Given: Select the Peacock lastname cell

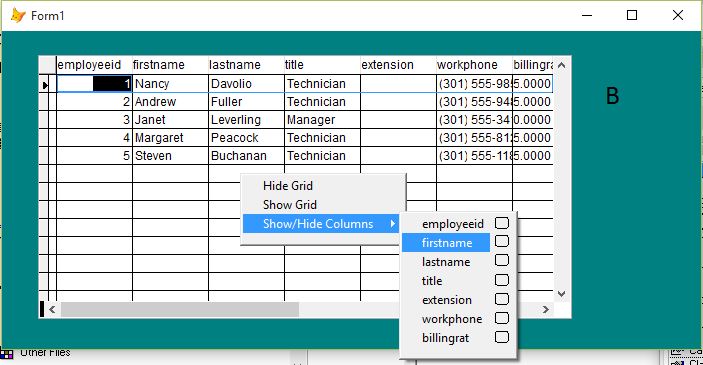Looking at the screenshot, I should [246, 138].
